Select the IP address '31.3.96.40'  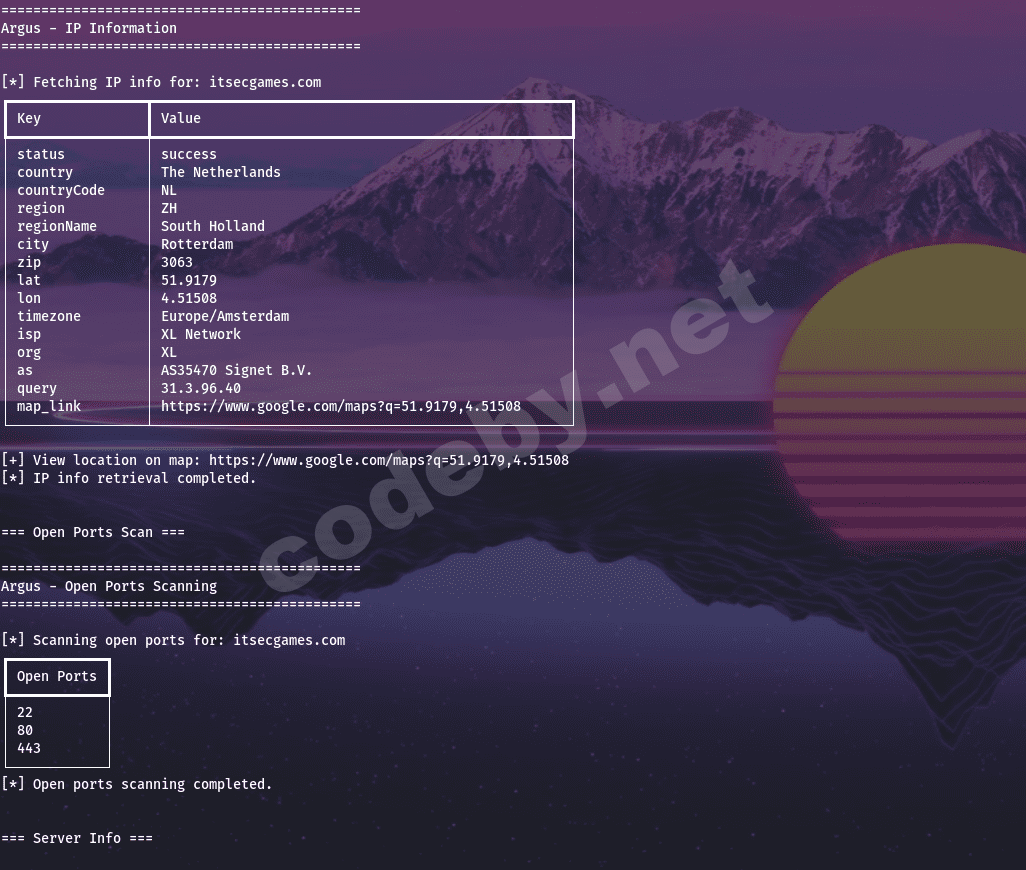pyautogui.click(x=201, y=388)
